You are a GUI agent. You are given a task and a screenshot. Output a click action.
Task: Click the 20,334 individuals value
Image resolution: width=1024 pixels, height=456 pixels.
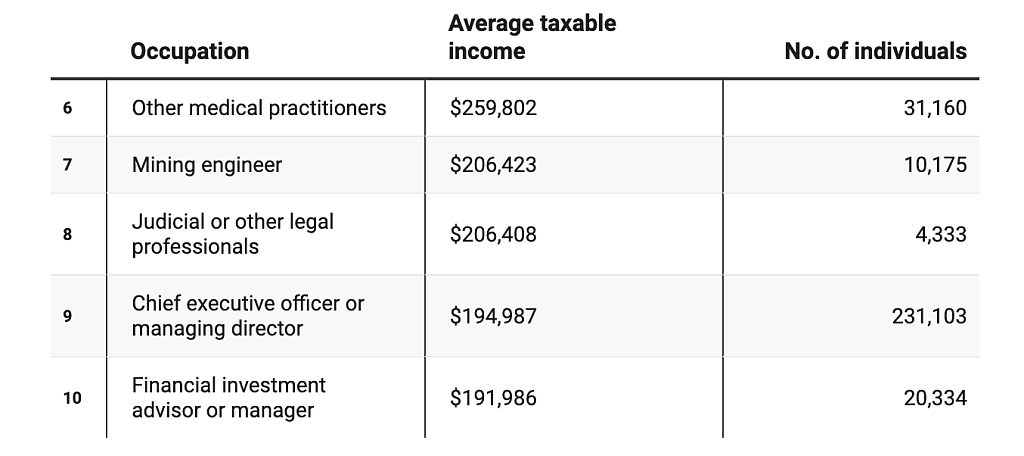(x=935, y=397)
